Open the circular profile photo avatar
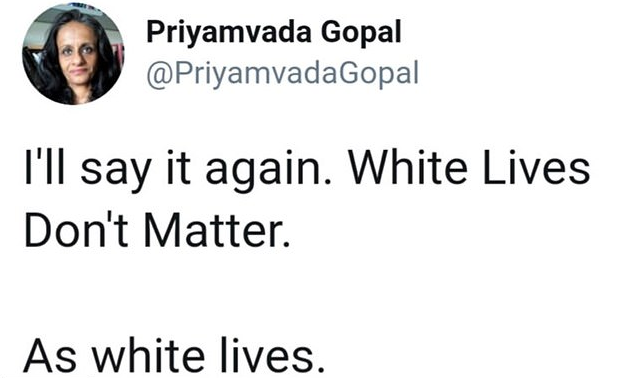 (73, 55)
